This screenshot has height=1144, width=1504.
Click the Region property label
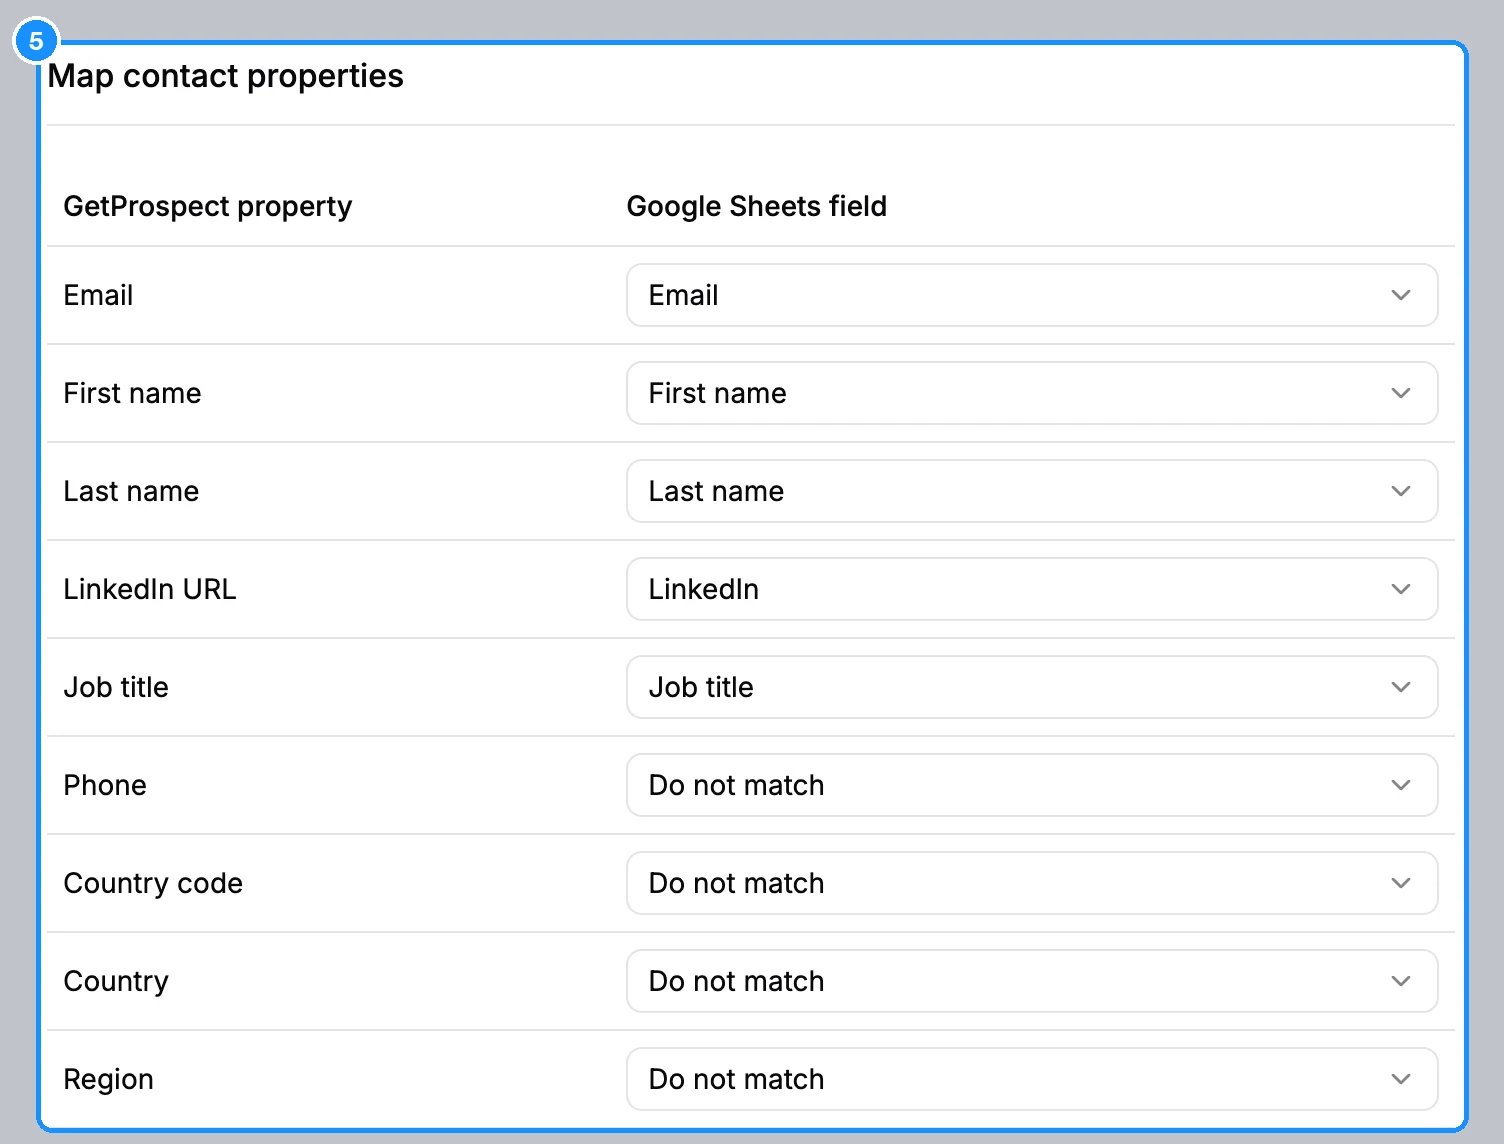109,1079
